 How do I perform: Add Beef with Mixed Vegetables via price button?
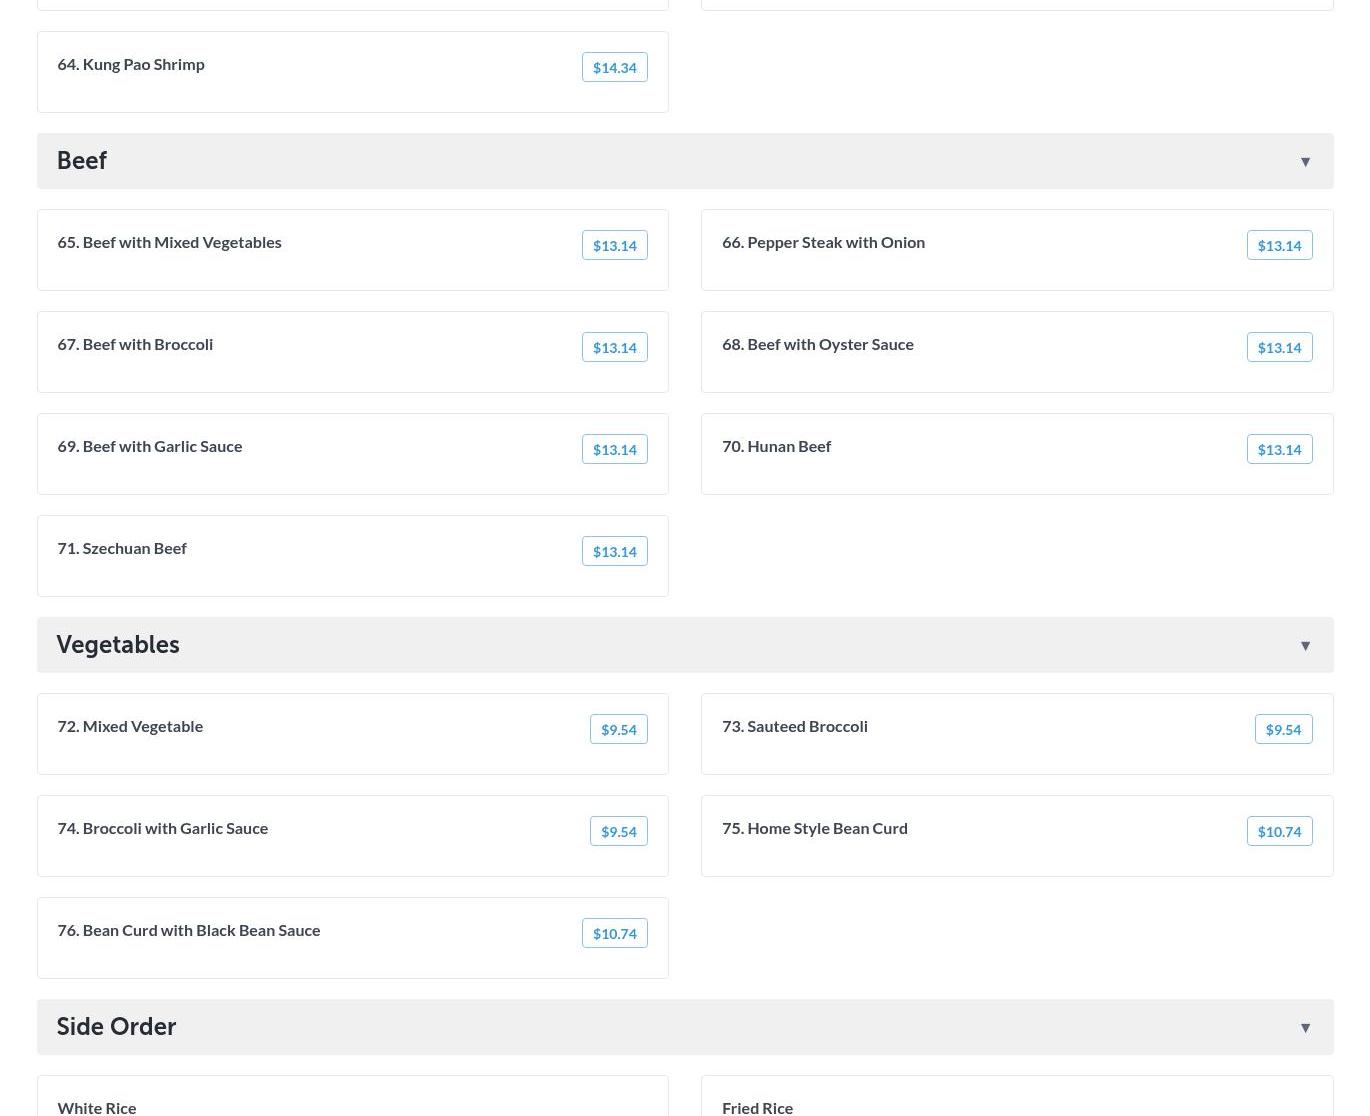[x=614, y=246]
